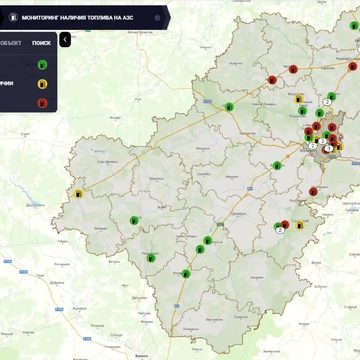Open the southernmost green station marker
This screenshot has width=360, height=360.
pyautogui.click(x=186, y=274)
